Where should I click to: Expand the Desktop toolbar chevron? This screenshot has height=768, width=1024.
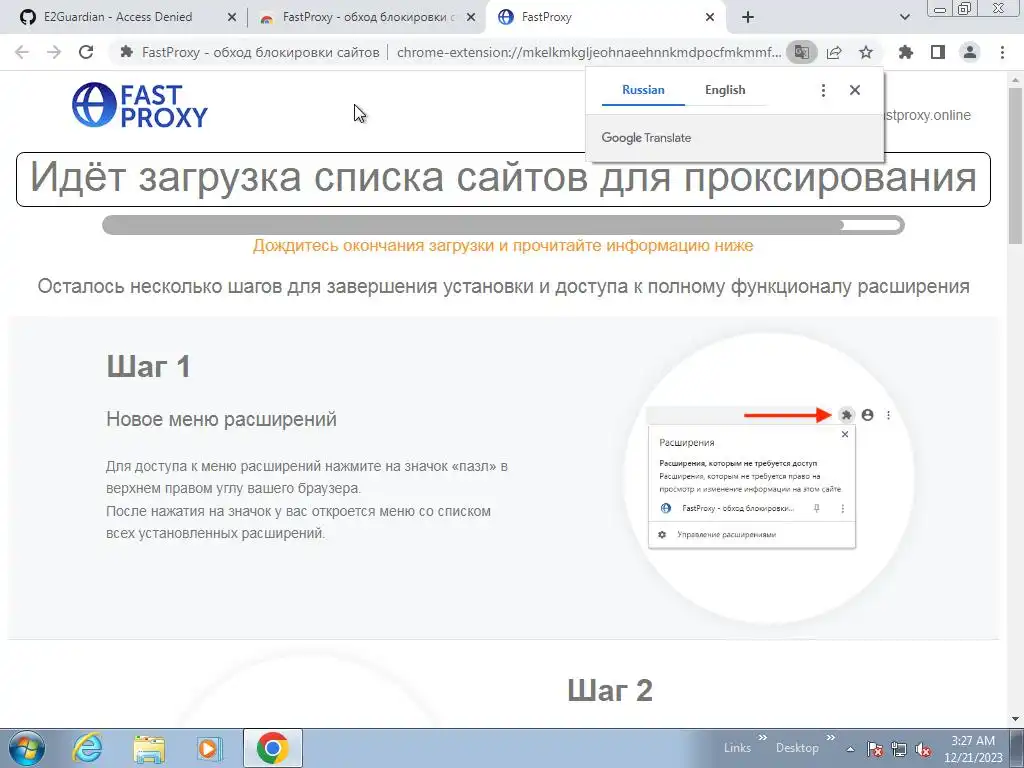[830, 738]
